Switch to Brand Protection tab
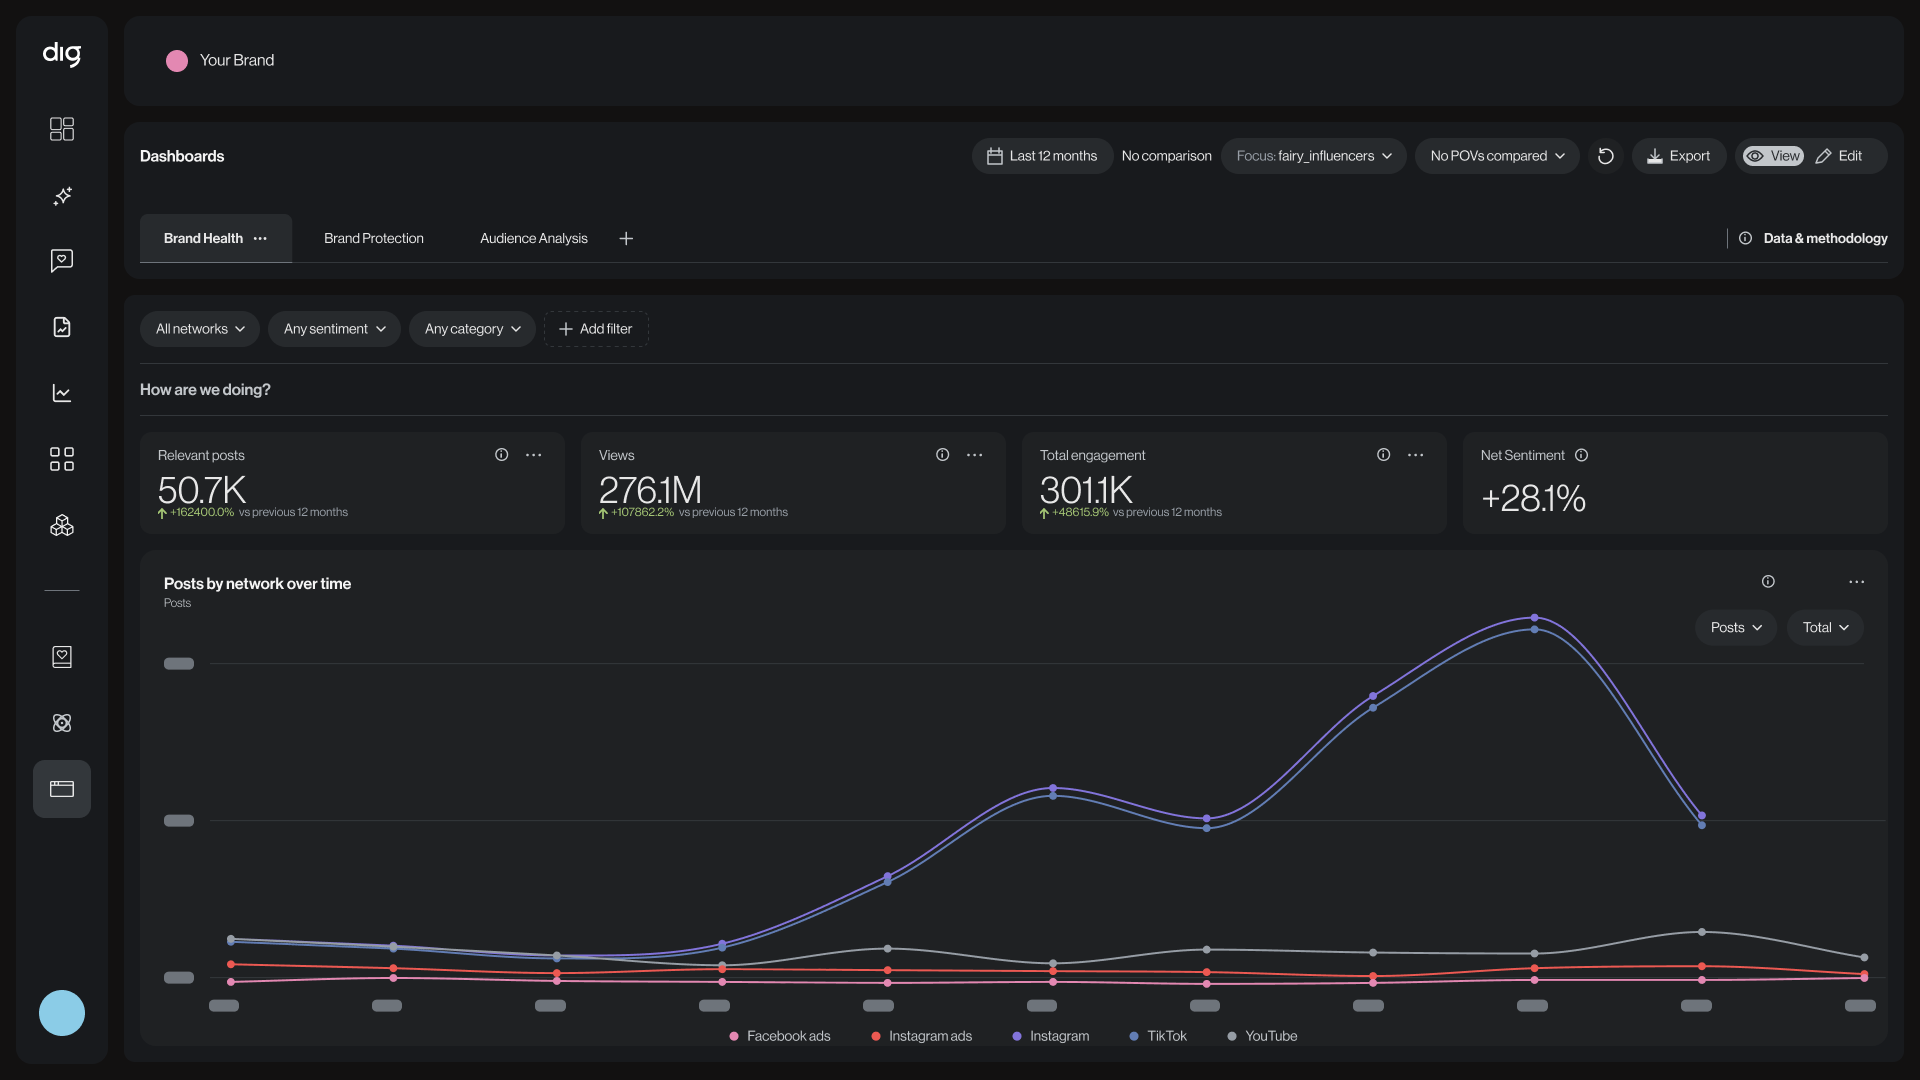1920x1080 pixels. (x=374, y=239)
